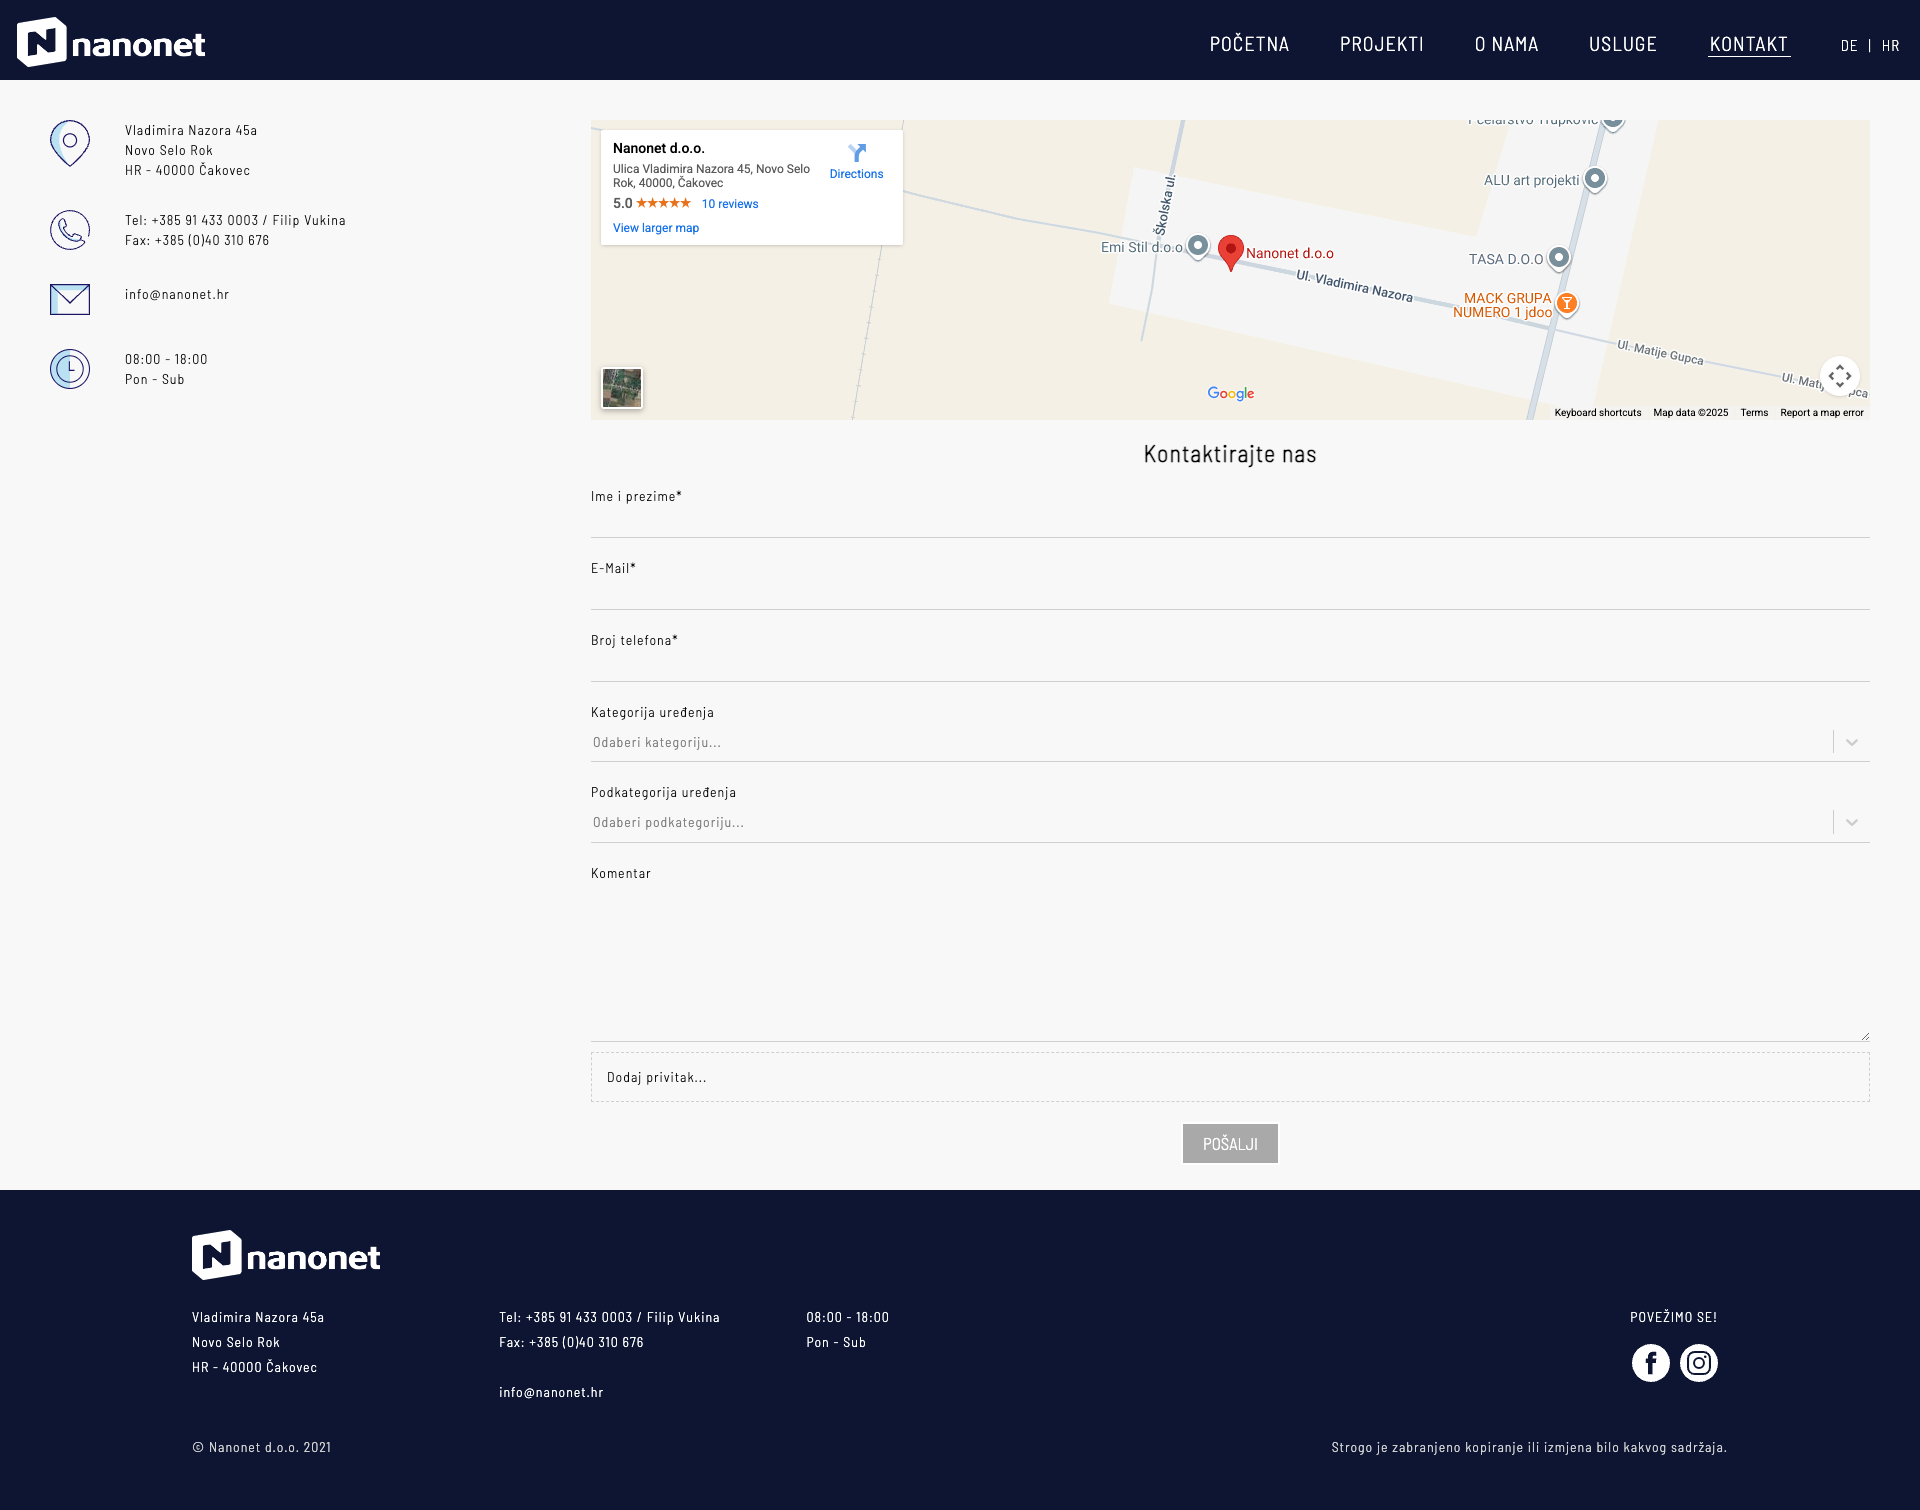This screenshot has height=1510, width=1920.
Task: Click the POŠALJI submit button
Action: tap(1230, 1144)
